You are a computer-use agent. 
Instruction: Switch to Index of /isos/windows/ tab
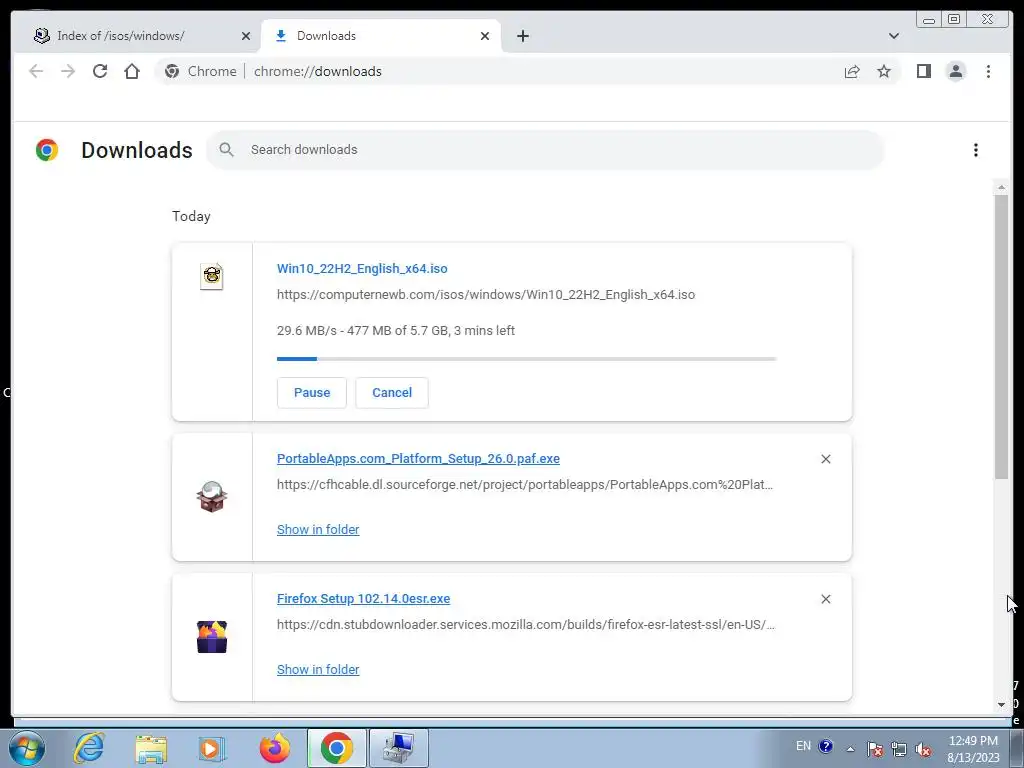pos(136,36)
